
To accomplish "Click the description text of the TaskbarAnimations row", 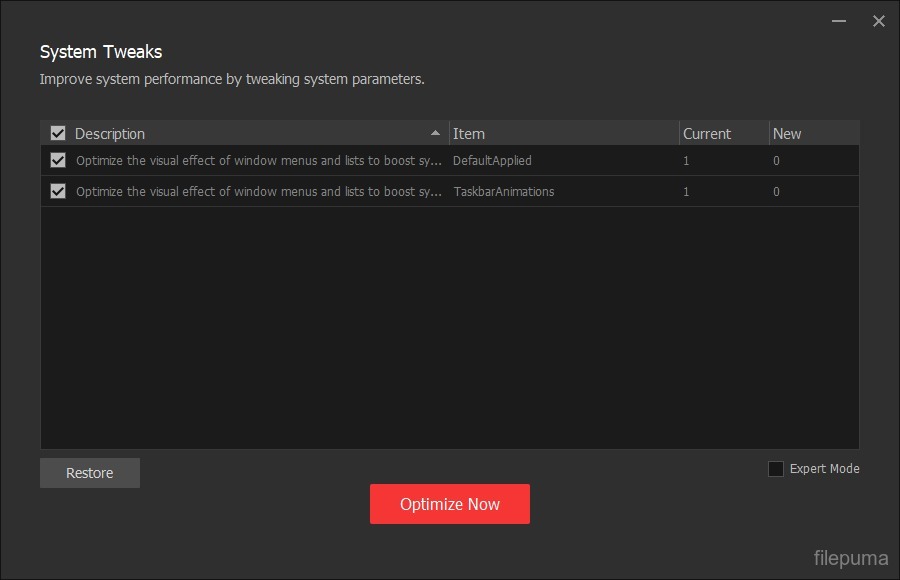I will coord(259,192).
